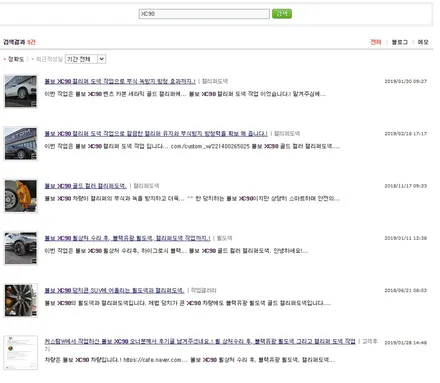This screenshot has width=440, height=383.
Task: Open thumbnail of the review document page
Action: click(21, 353)
